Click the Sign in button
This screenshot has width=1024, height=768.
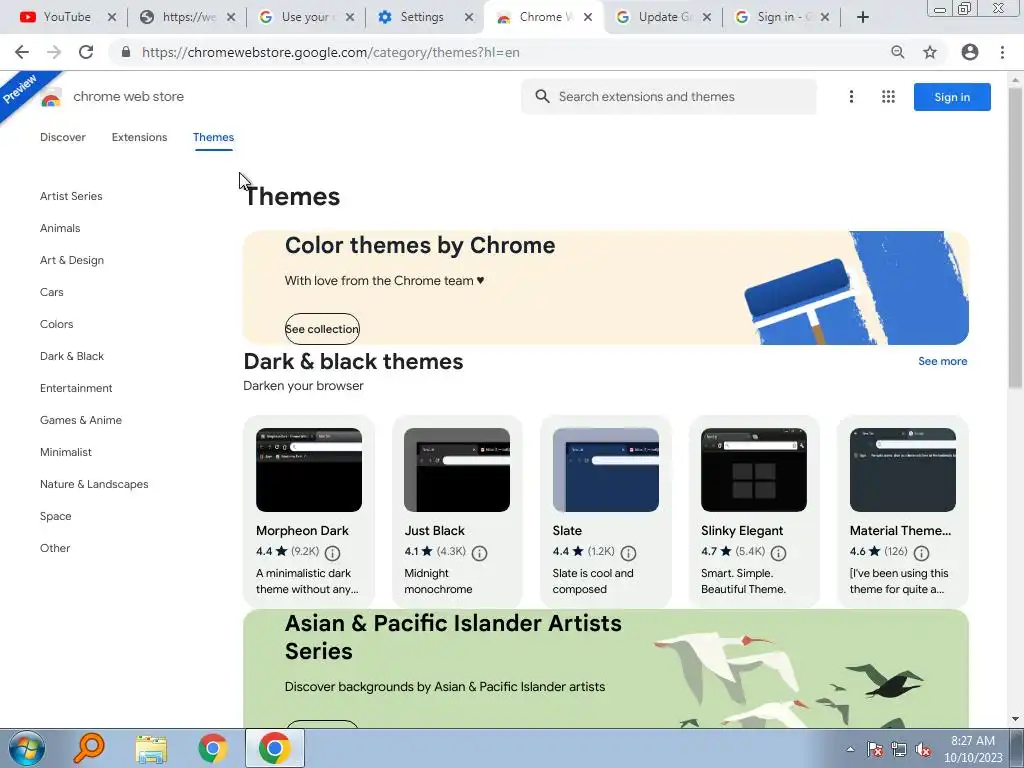pyautogui.click(x=952, y=97)
